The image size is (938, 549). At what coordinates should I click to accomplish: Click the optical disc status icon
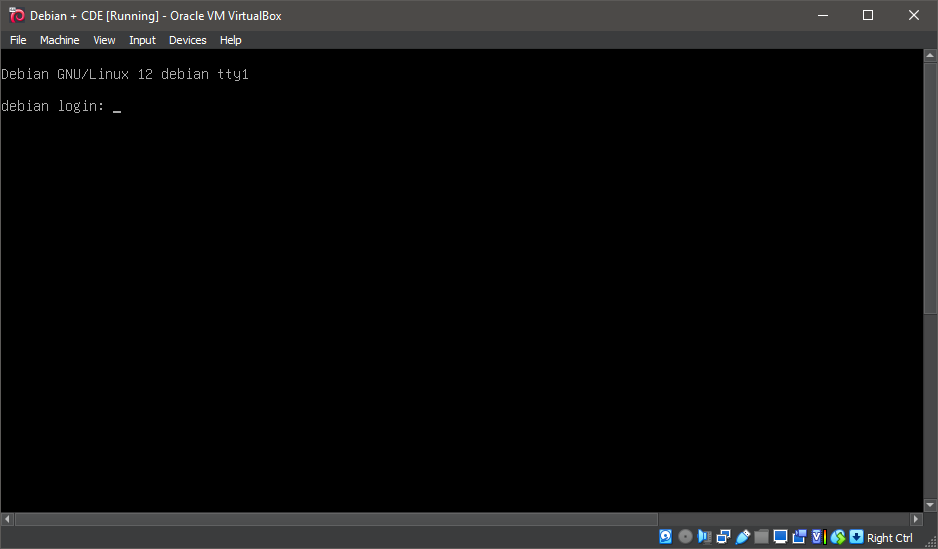point(685,537)
